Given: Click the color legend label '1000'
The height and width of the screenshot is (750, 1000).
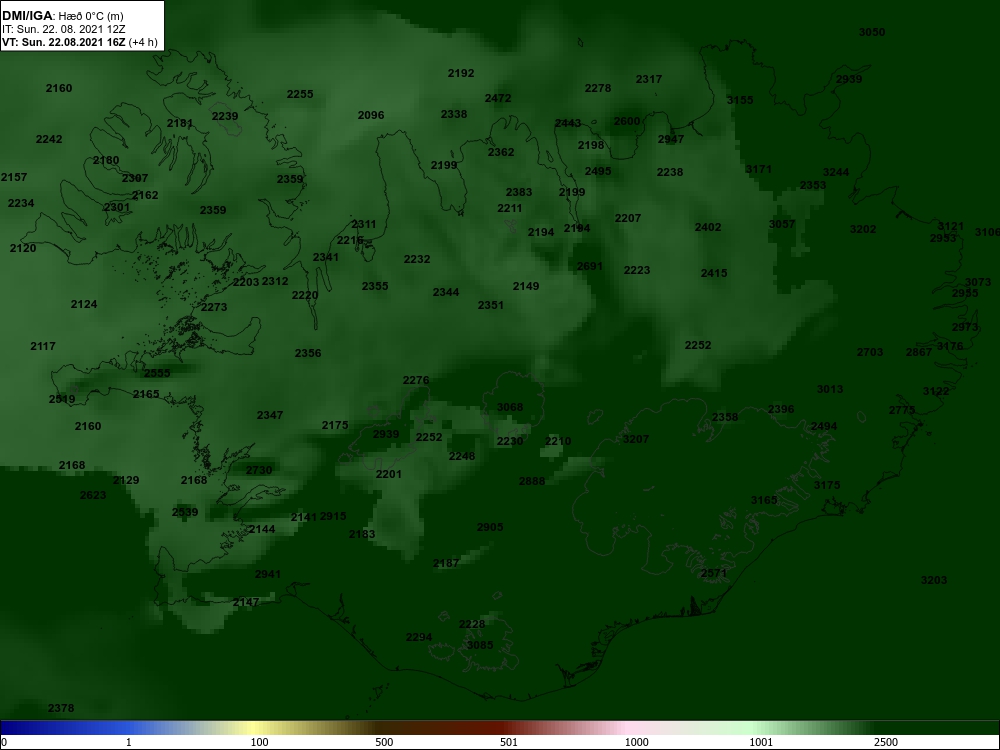Looking at the screenshot, I should pyautogui.click(x=636, y=742).
